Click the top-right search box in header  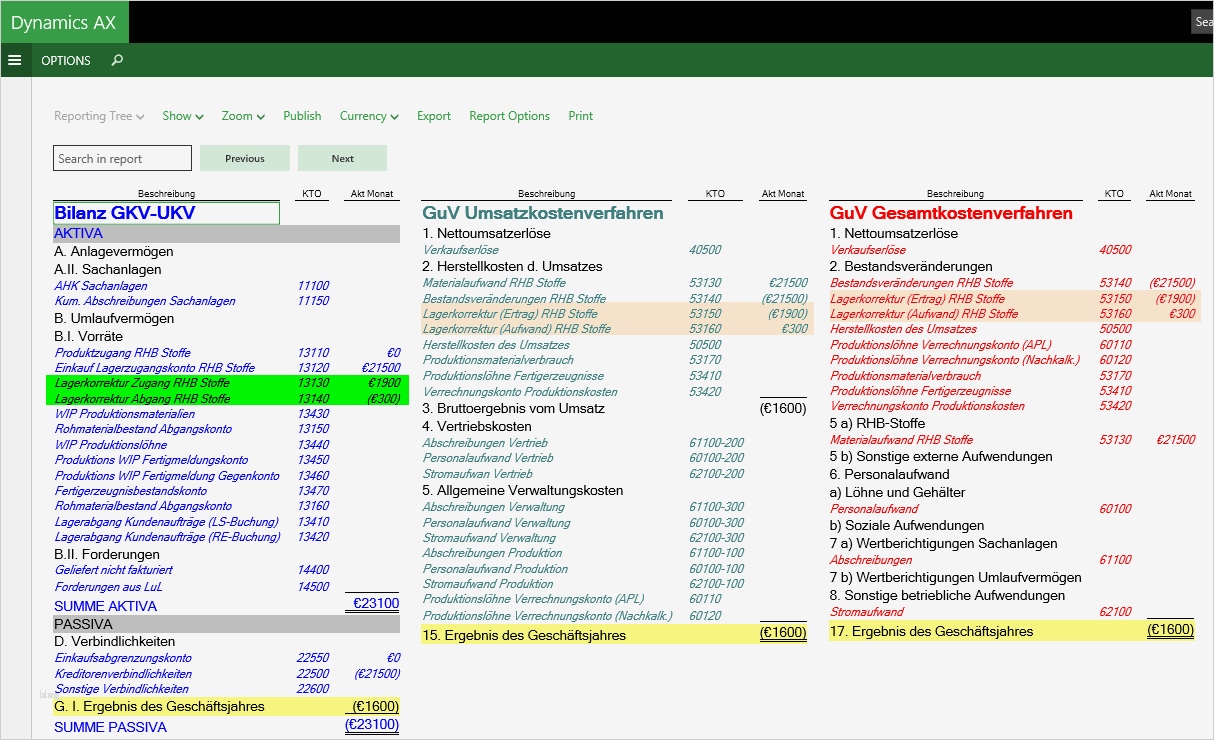click(x=1203, y=22)
